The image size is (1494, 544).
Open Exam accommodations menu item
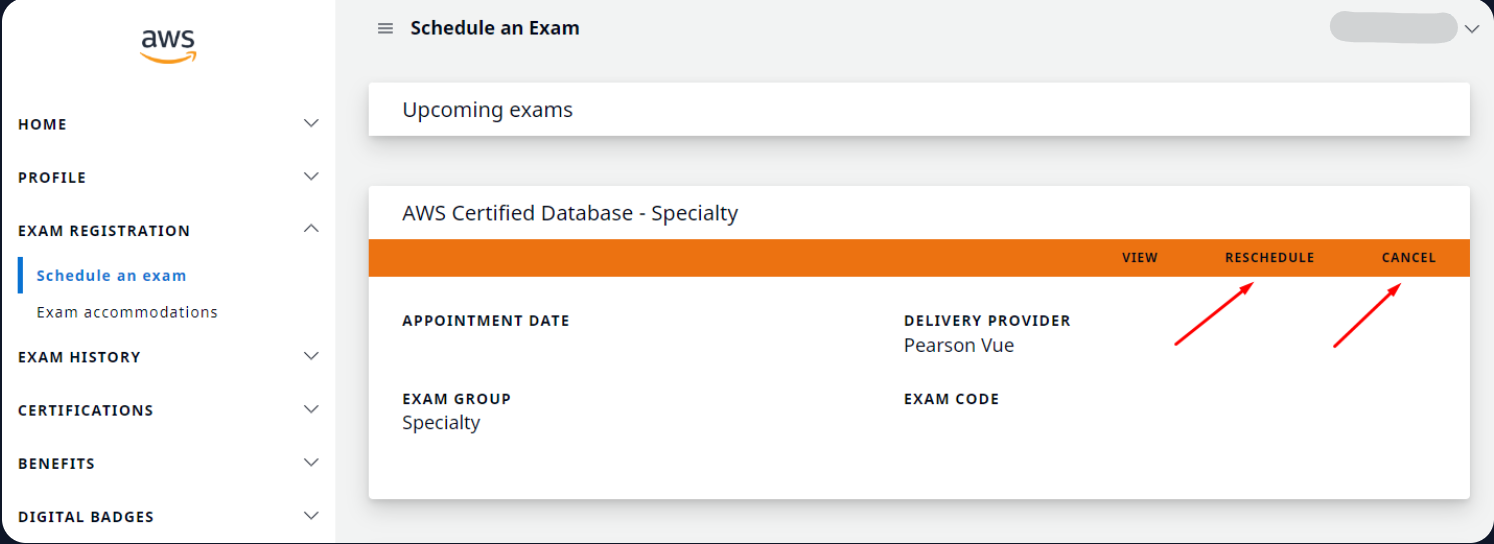pyautogui.click(x=127, y=312)
